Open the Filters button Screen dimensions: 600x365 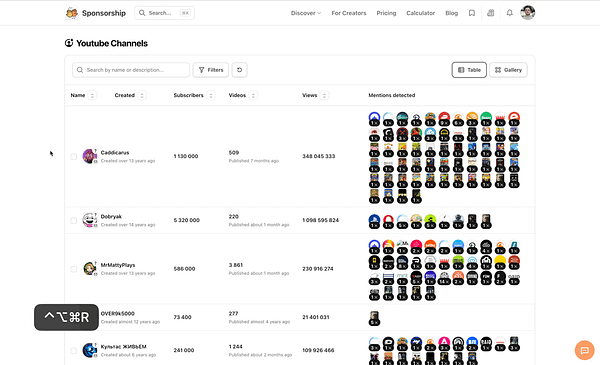click(211, 70)
